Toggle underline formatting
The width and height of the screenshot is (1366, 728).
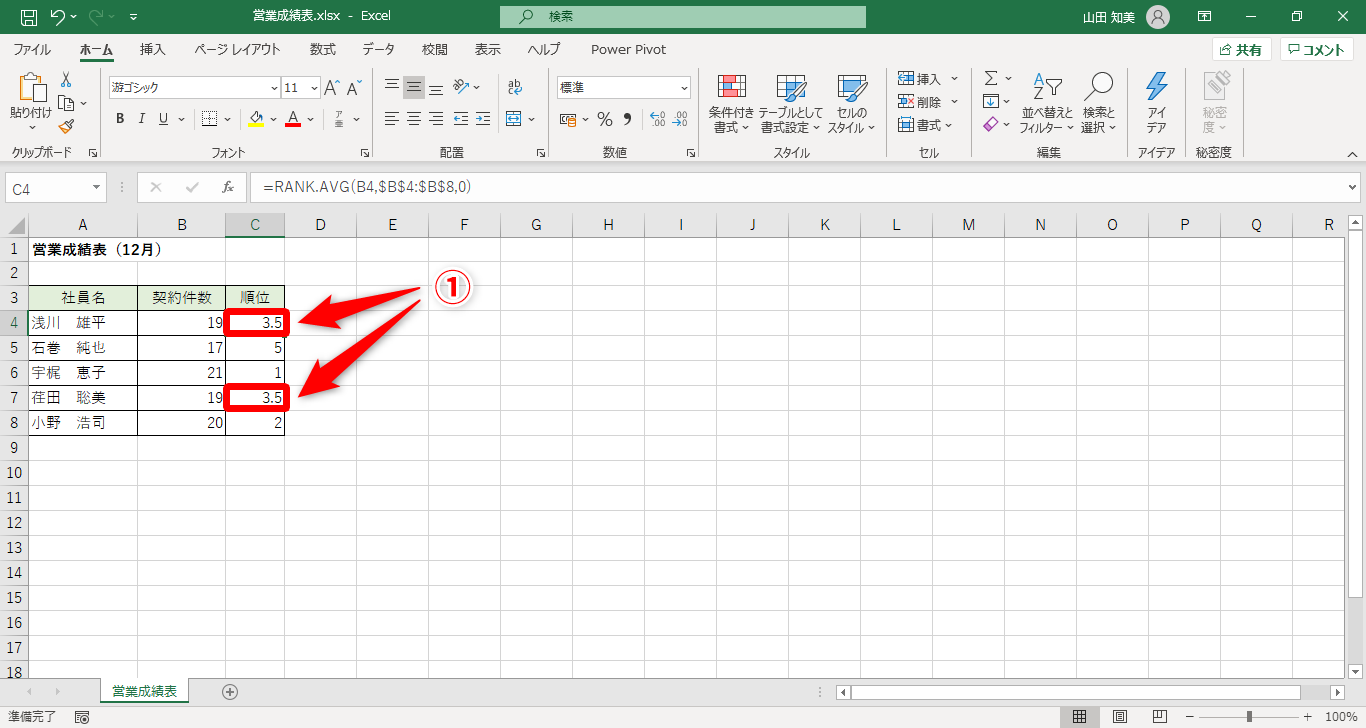click(163, 119)
